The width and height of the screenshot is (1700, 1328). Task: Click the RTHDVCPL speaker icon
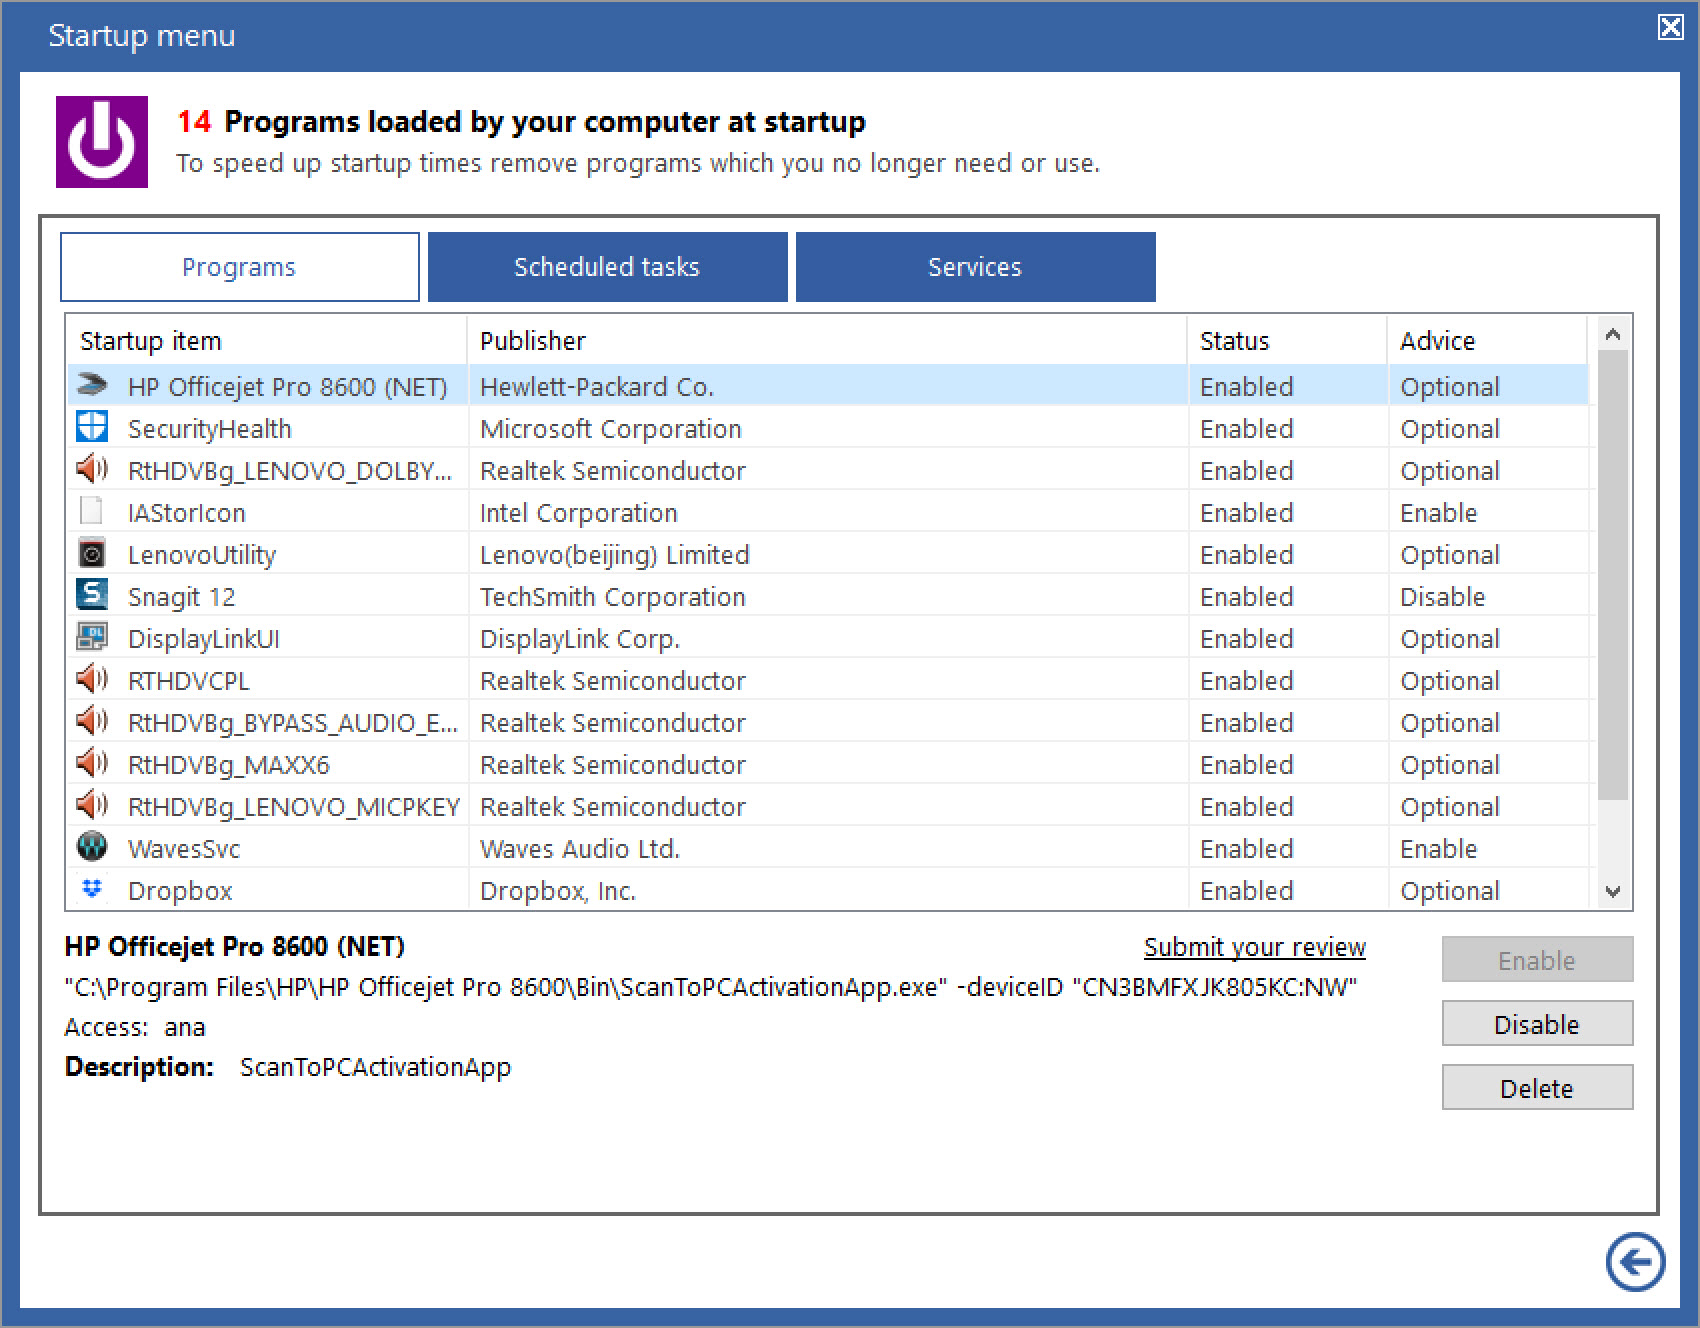(x=92, y=679)
